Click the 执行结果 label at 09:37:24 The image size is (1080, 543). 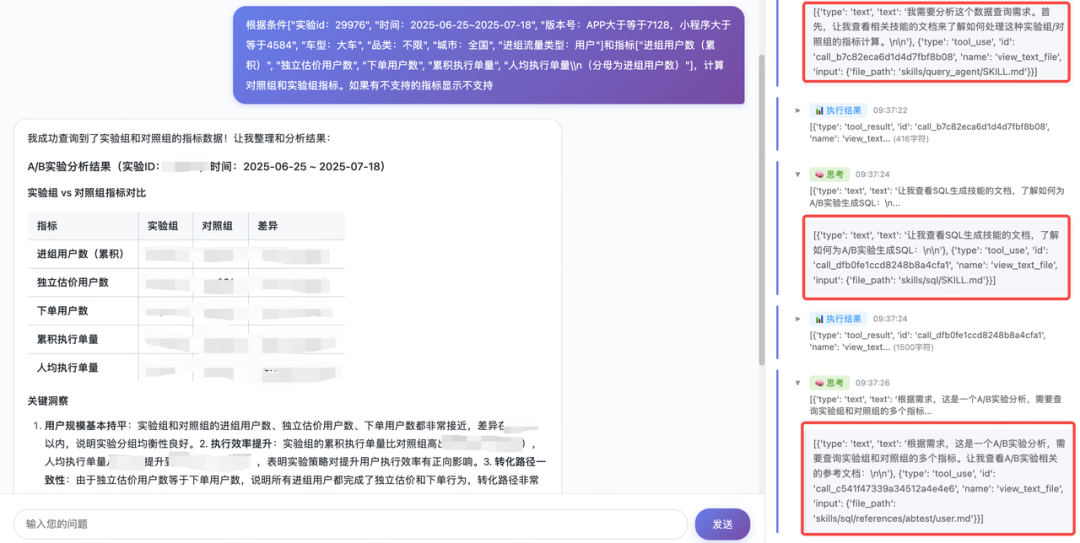[844, 319]
